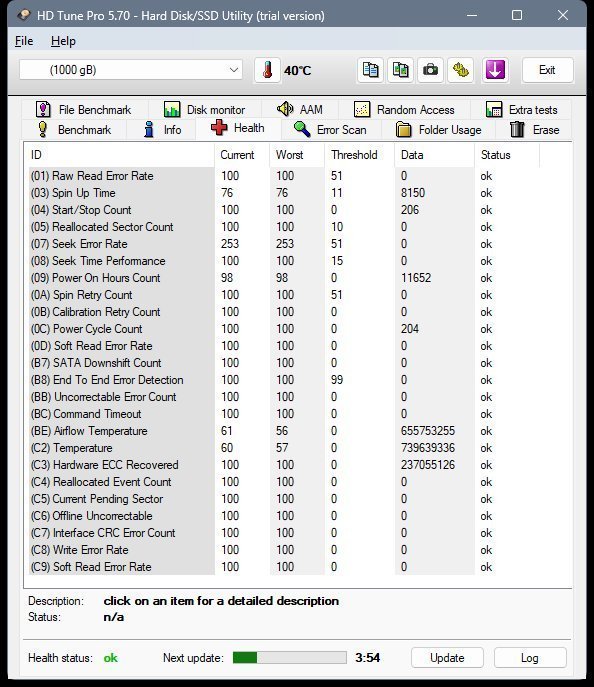Click the Next update progress bar
Viewport: 594px width, 687px height.
290,657
